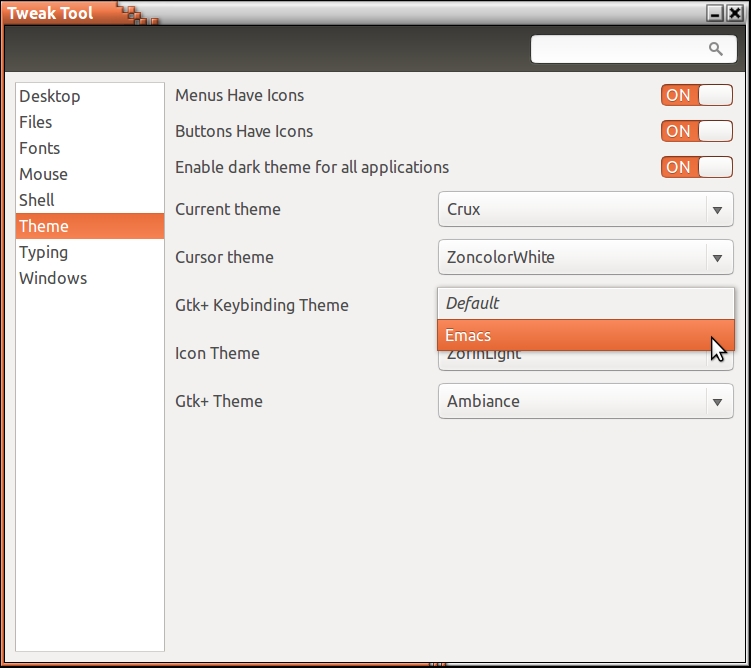
Task: Toggle Menus Have Icons switch
Action: [x=696, y=96]
